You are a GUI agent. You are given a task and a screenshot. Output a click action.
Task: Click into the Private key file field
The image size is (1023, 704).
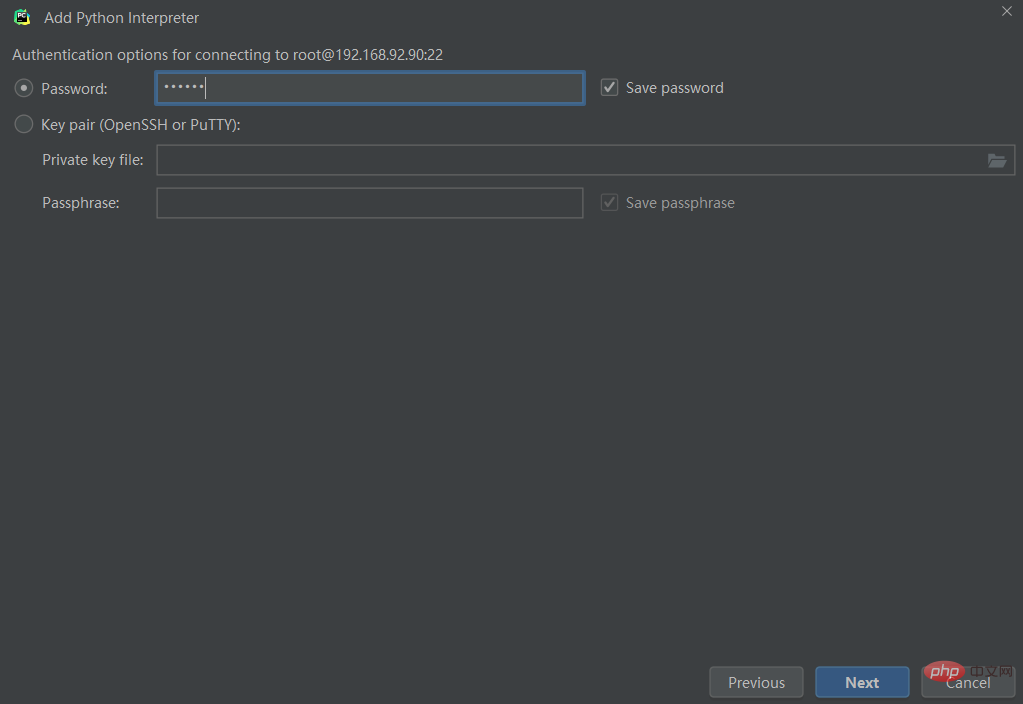click(586, 160)
